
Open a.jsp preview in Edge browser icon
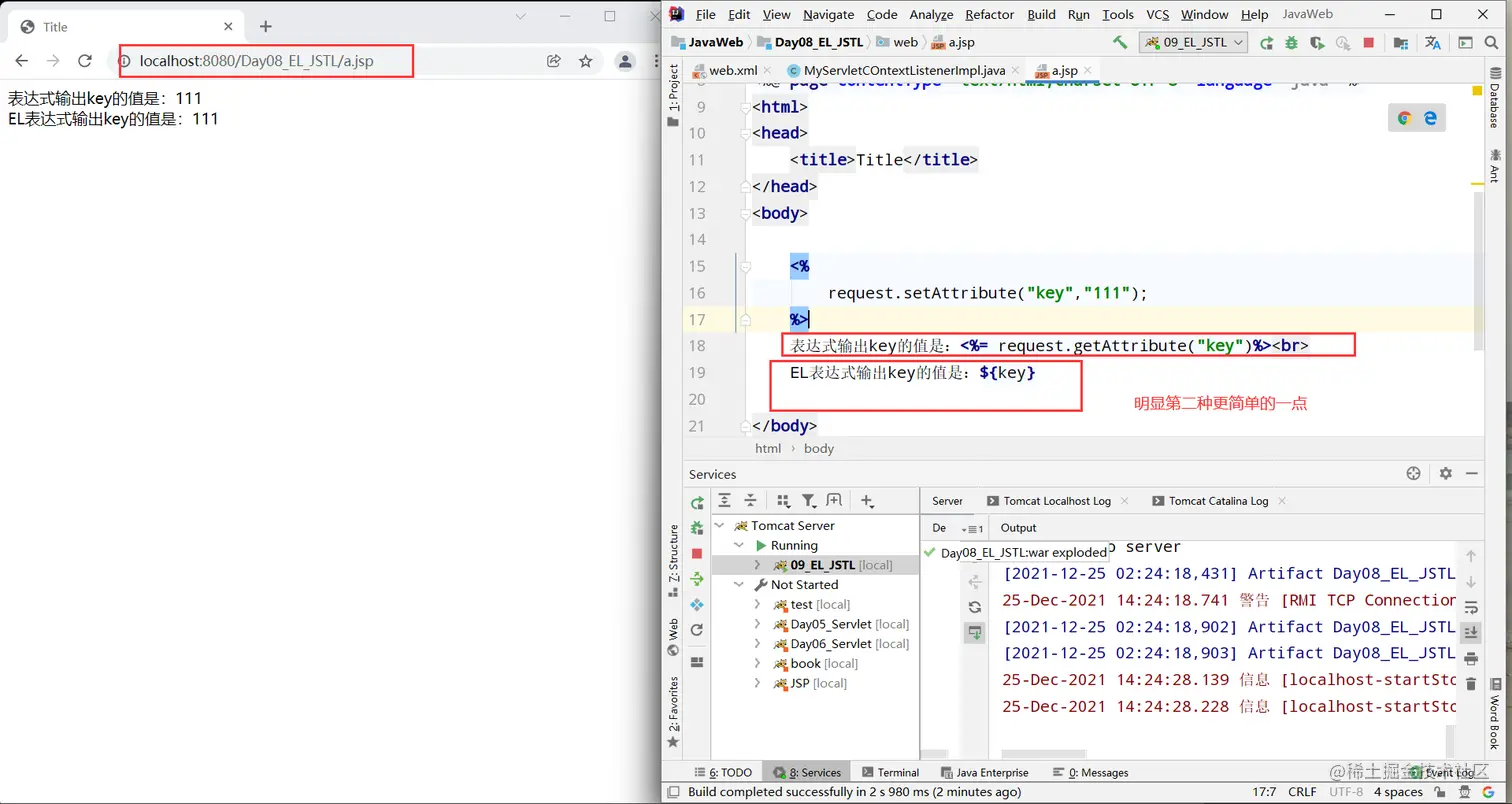coord(1430,117)
